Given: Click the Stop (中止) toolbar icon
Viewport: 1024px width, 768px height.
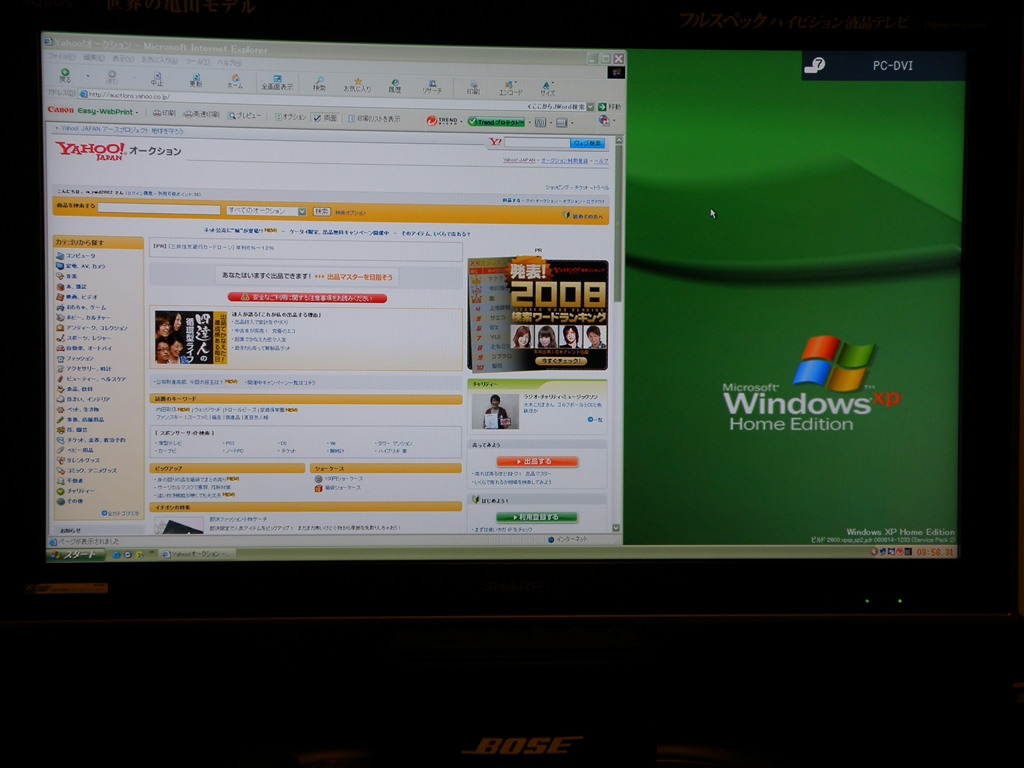Looking at the screenshot, I should (x=157, y=79).
